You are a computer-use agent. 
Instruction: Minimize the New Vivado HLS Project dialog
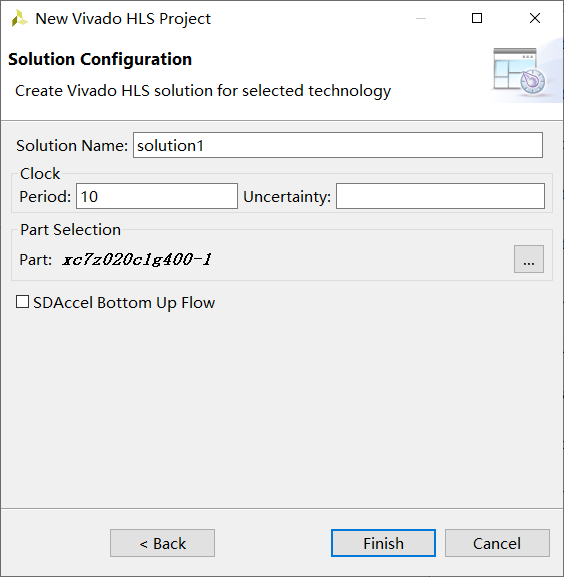coord(421,18)
